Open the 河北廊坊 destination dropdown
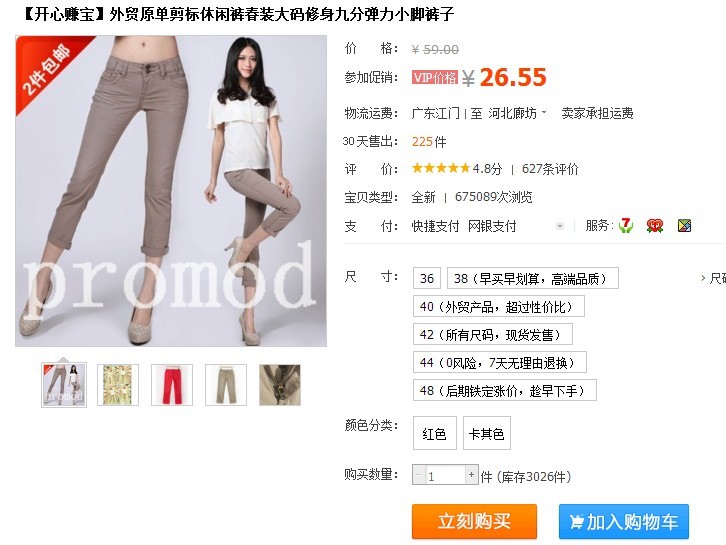Image resolution: width=726 pixels, height=545 pixels. pos(517,113)
